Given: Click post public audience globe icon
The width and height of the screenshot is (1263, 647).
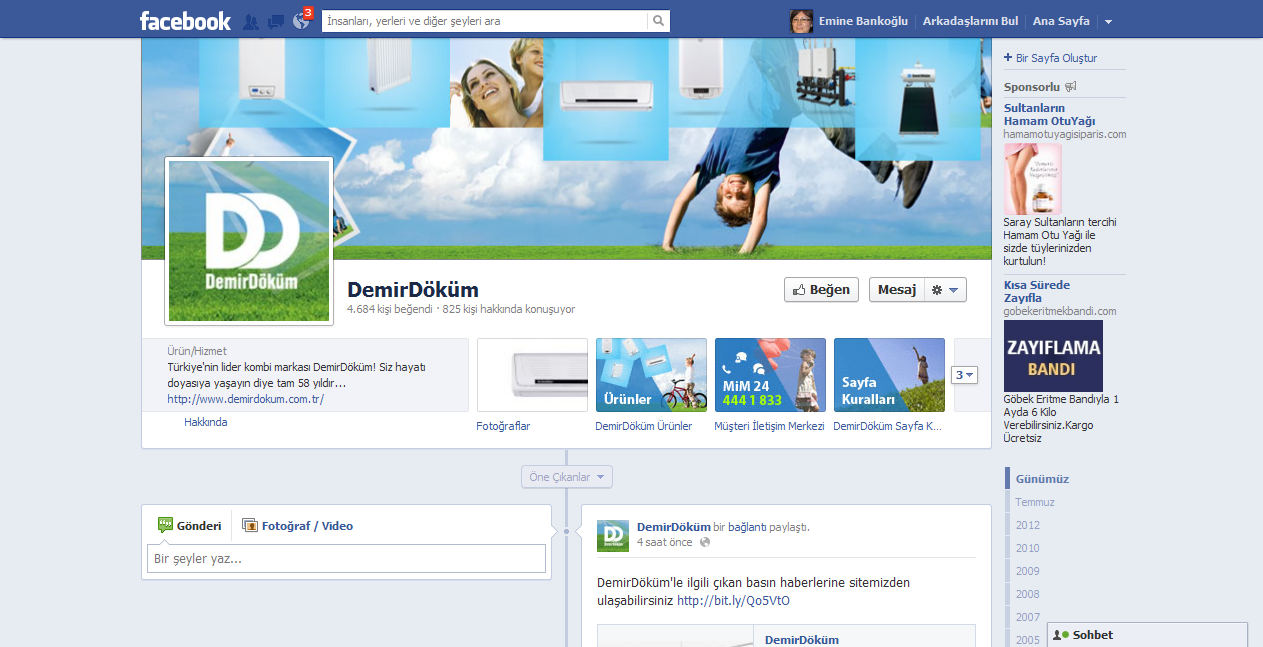Looking at the screenshot, I should point(704,542).
